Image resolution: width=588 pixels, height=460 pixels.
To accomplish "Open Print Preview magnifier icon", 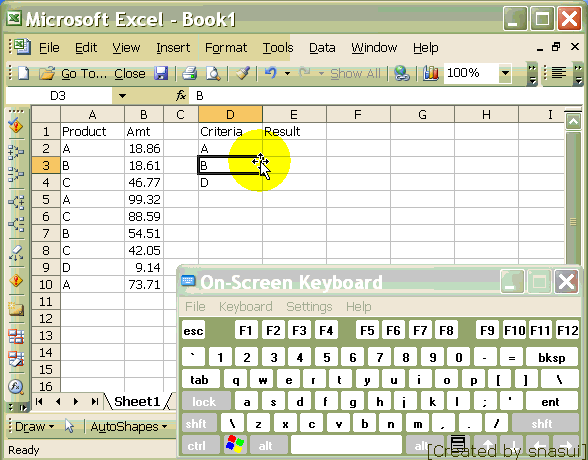I will coord(213,73).
